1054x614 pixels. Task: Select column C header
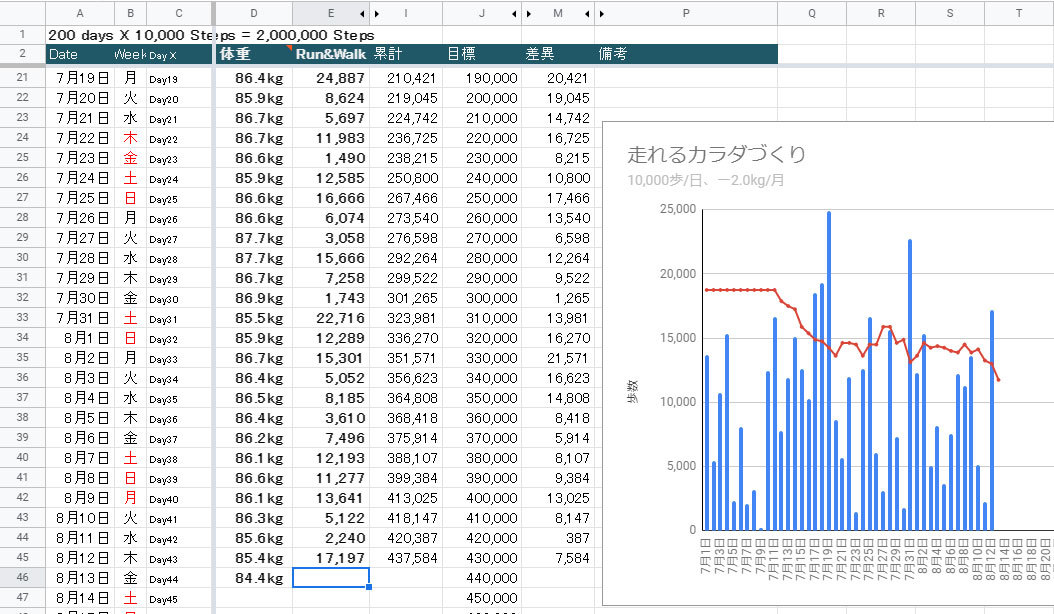179,13
